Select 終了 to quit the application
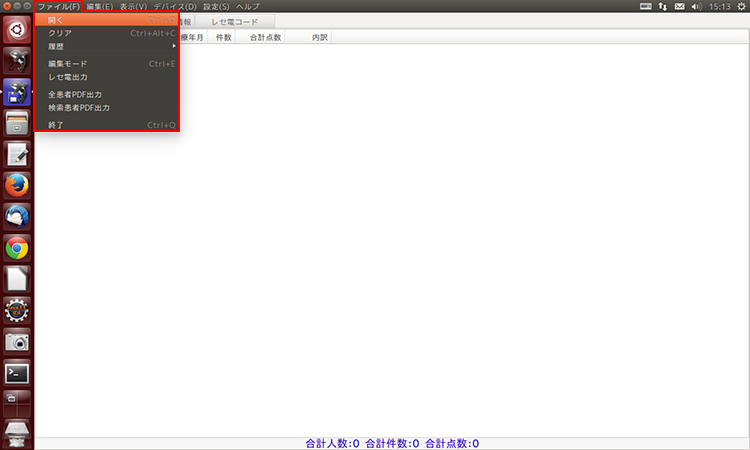The image size is (750, 450). pos(107,125)
